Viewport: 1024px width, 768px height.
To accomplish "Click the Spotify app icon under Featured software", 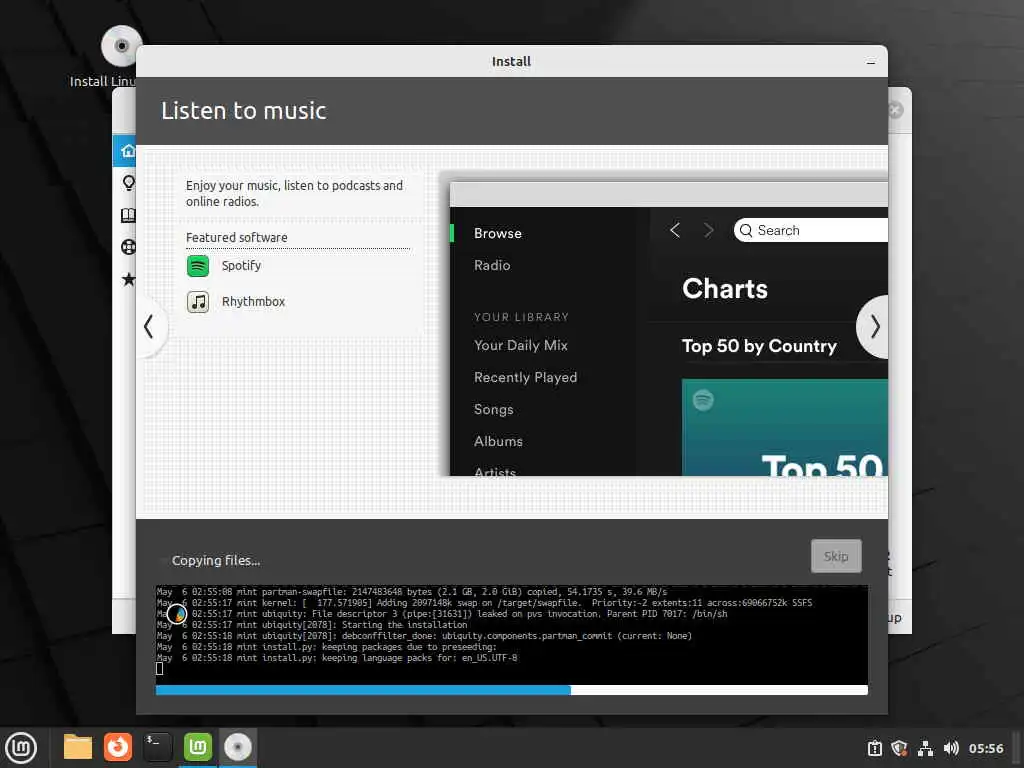I will pyautogui.click(x=198, y=266).
